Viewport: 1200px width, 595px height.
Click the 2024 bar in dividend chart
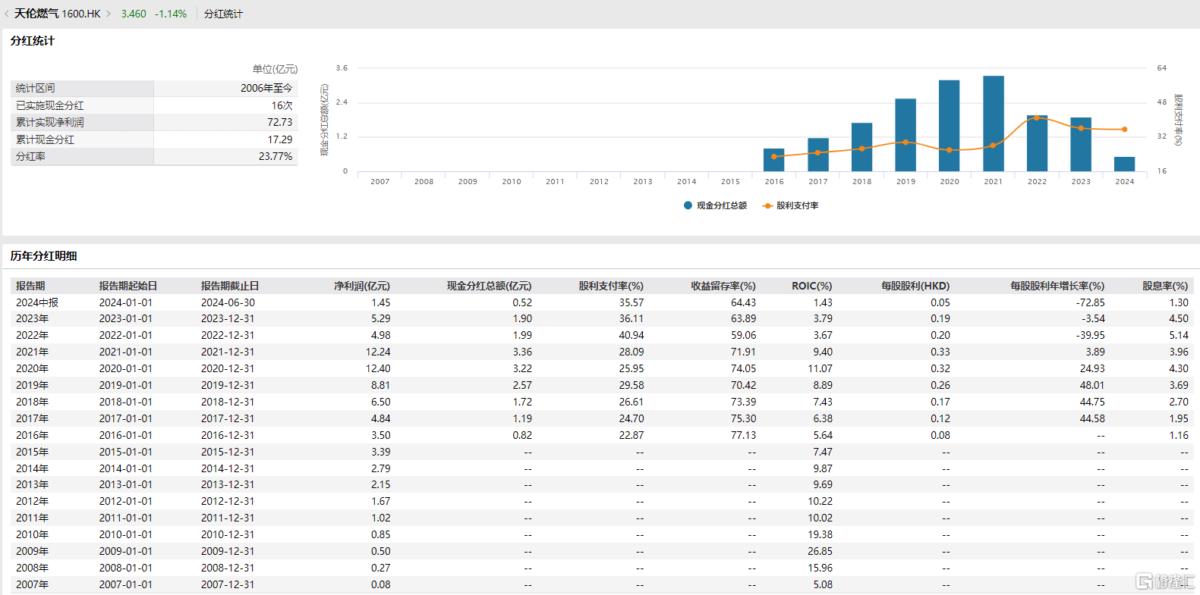[1124, 164]
